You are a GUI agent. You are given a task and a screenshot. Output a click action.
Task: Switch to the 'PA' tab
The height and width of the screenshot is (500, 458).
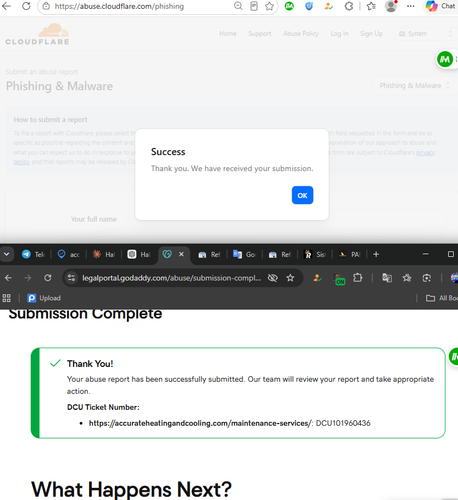[349, 254]
